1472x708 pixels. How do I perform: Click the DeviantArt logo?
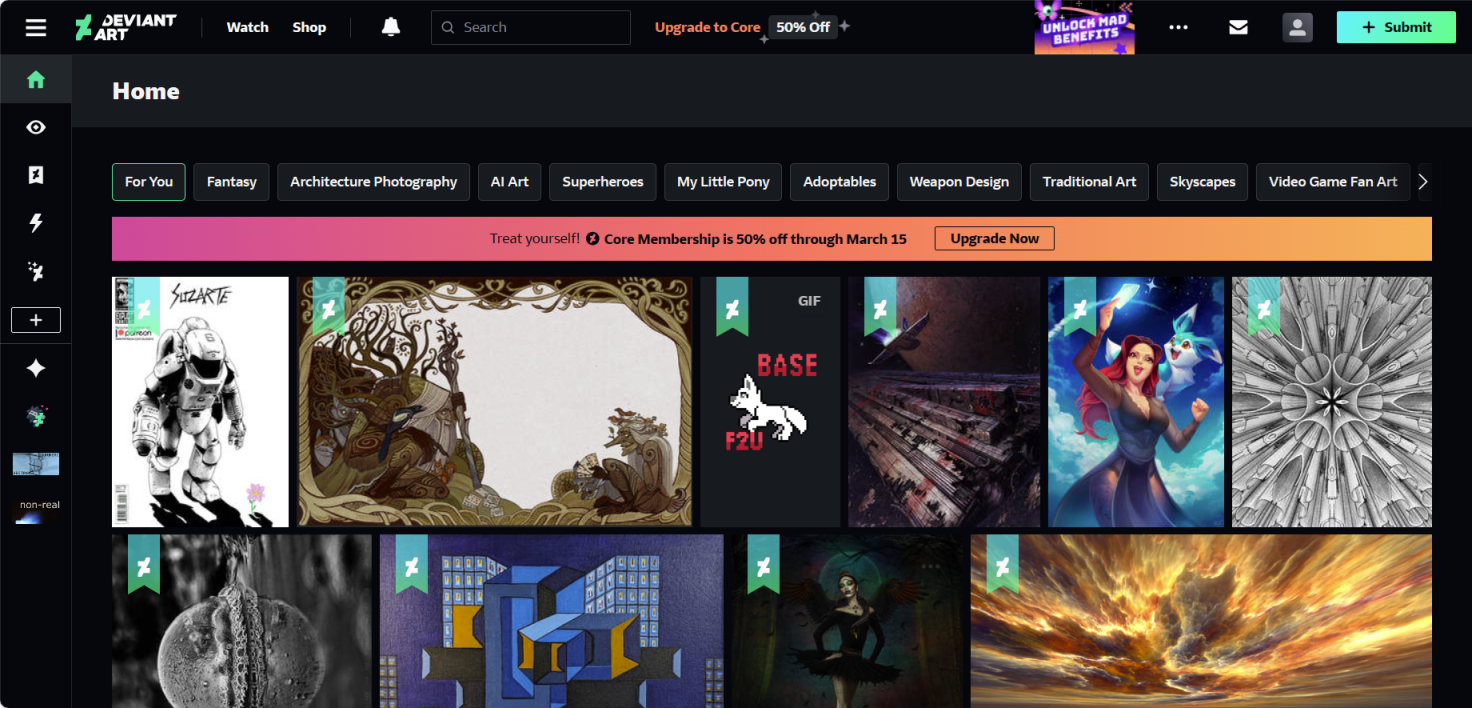click(126, 27)
